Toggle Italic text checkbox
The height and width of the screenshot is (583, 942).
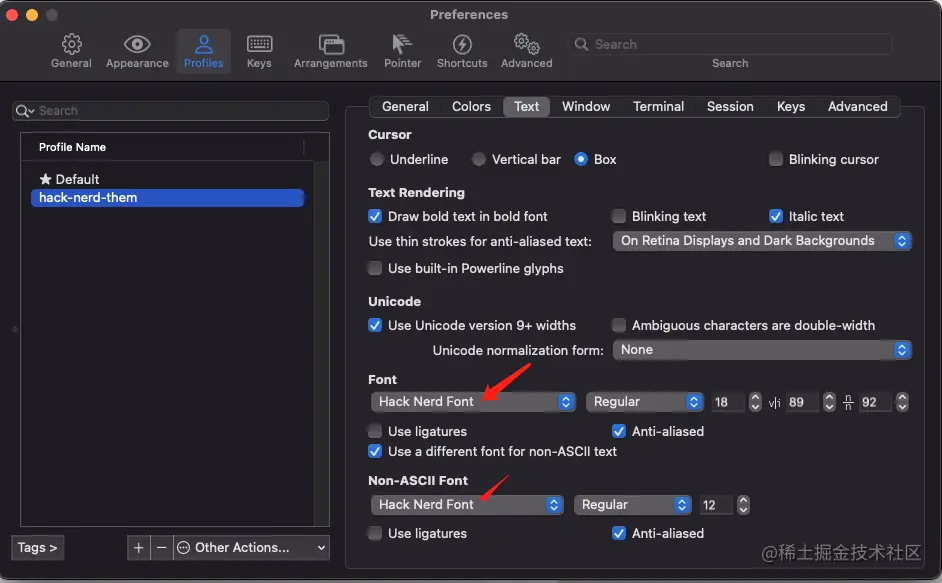click(776, 216)
